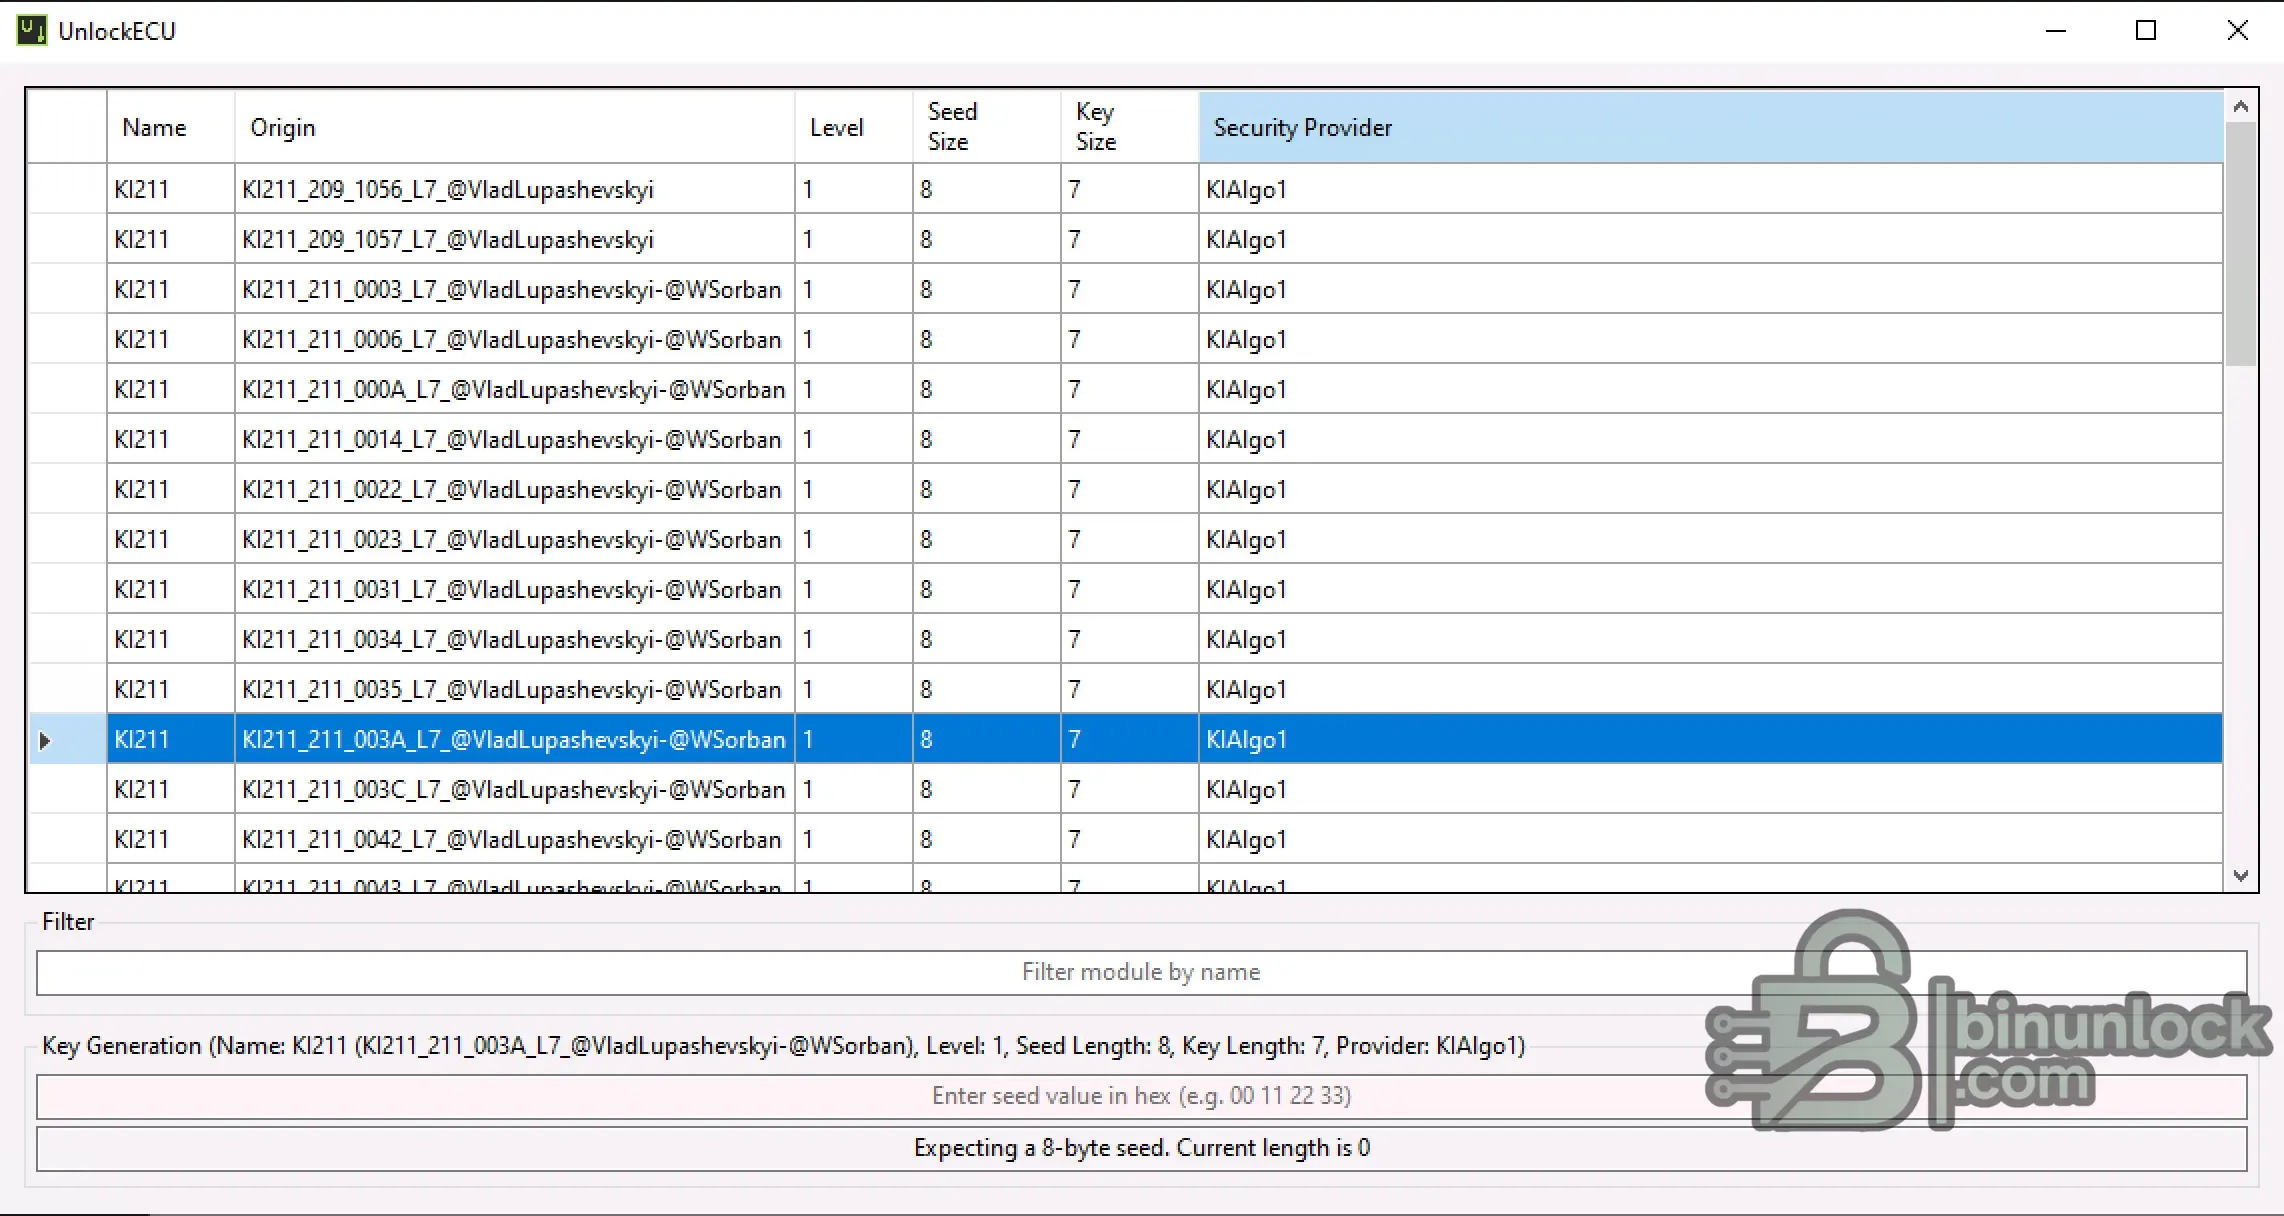
Task: Click the row header of the 209_1056 row
Action: (68, 189)
